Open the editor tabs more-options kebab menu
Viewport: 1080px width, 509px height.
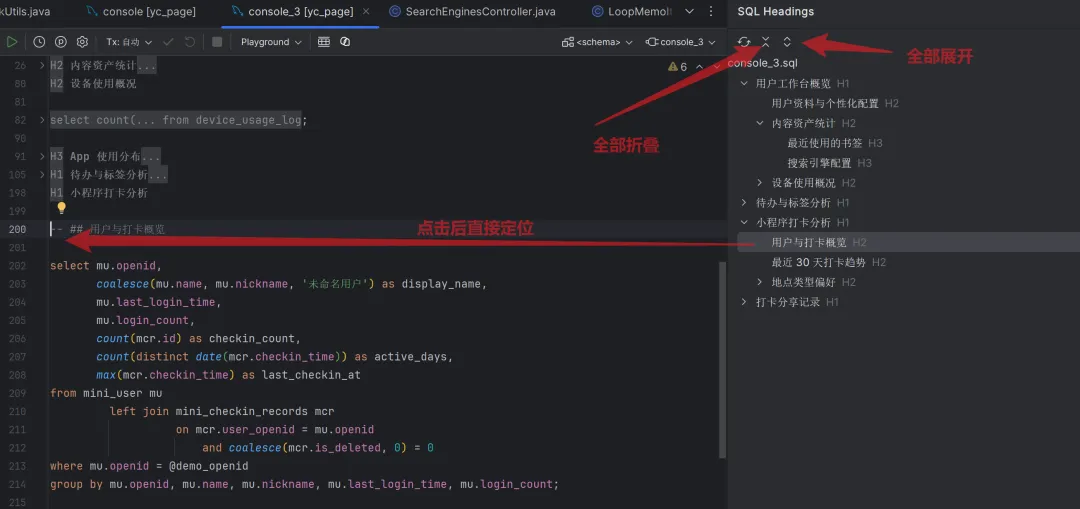click(712, 12)
